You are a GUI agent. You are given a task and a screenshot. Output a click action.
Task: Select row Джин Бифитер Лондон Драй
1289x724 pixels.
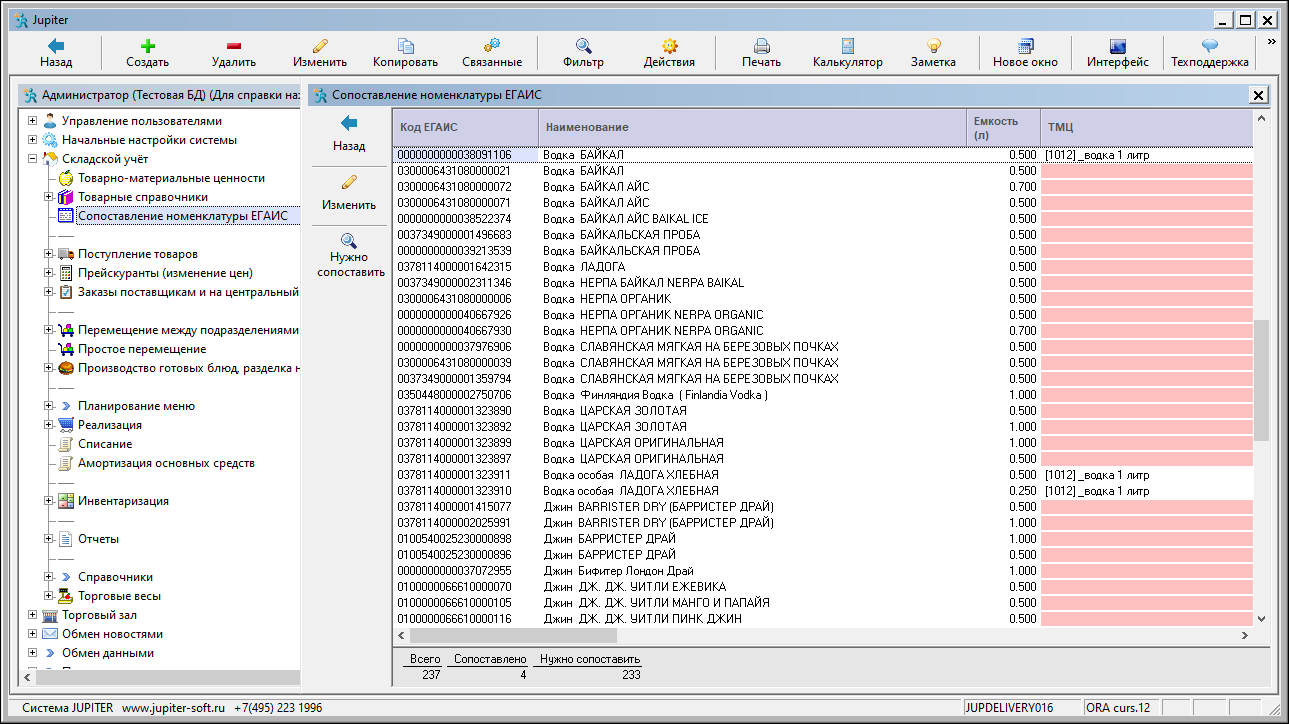(822, 571)
